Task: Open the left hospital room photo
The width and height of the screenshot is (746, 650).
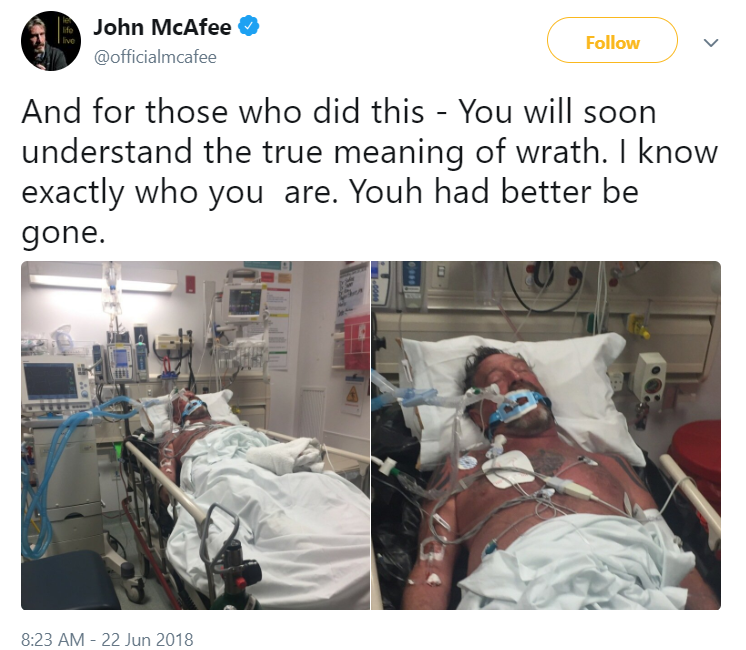Action: (195, 435)
